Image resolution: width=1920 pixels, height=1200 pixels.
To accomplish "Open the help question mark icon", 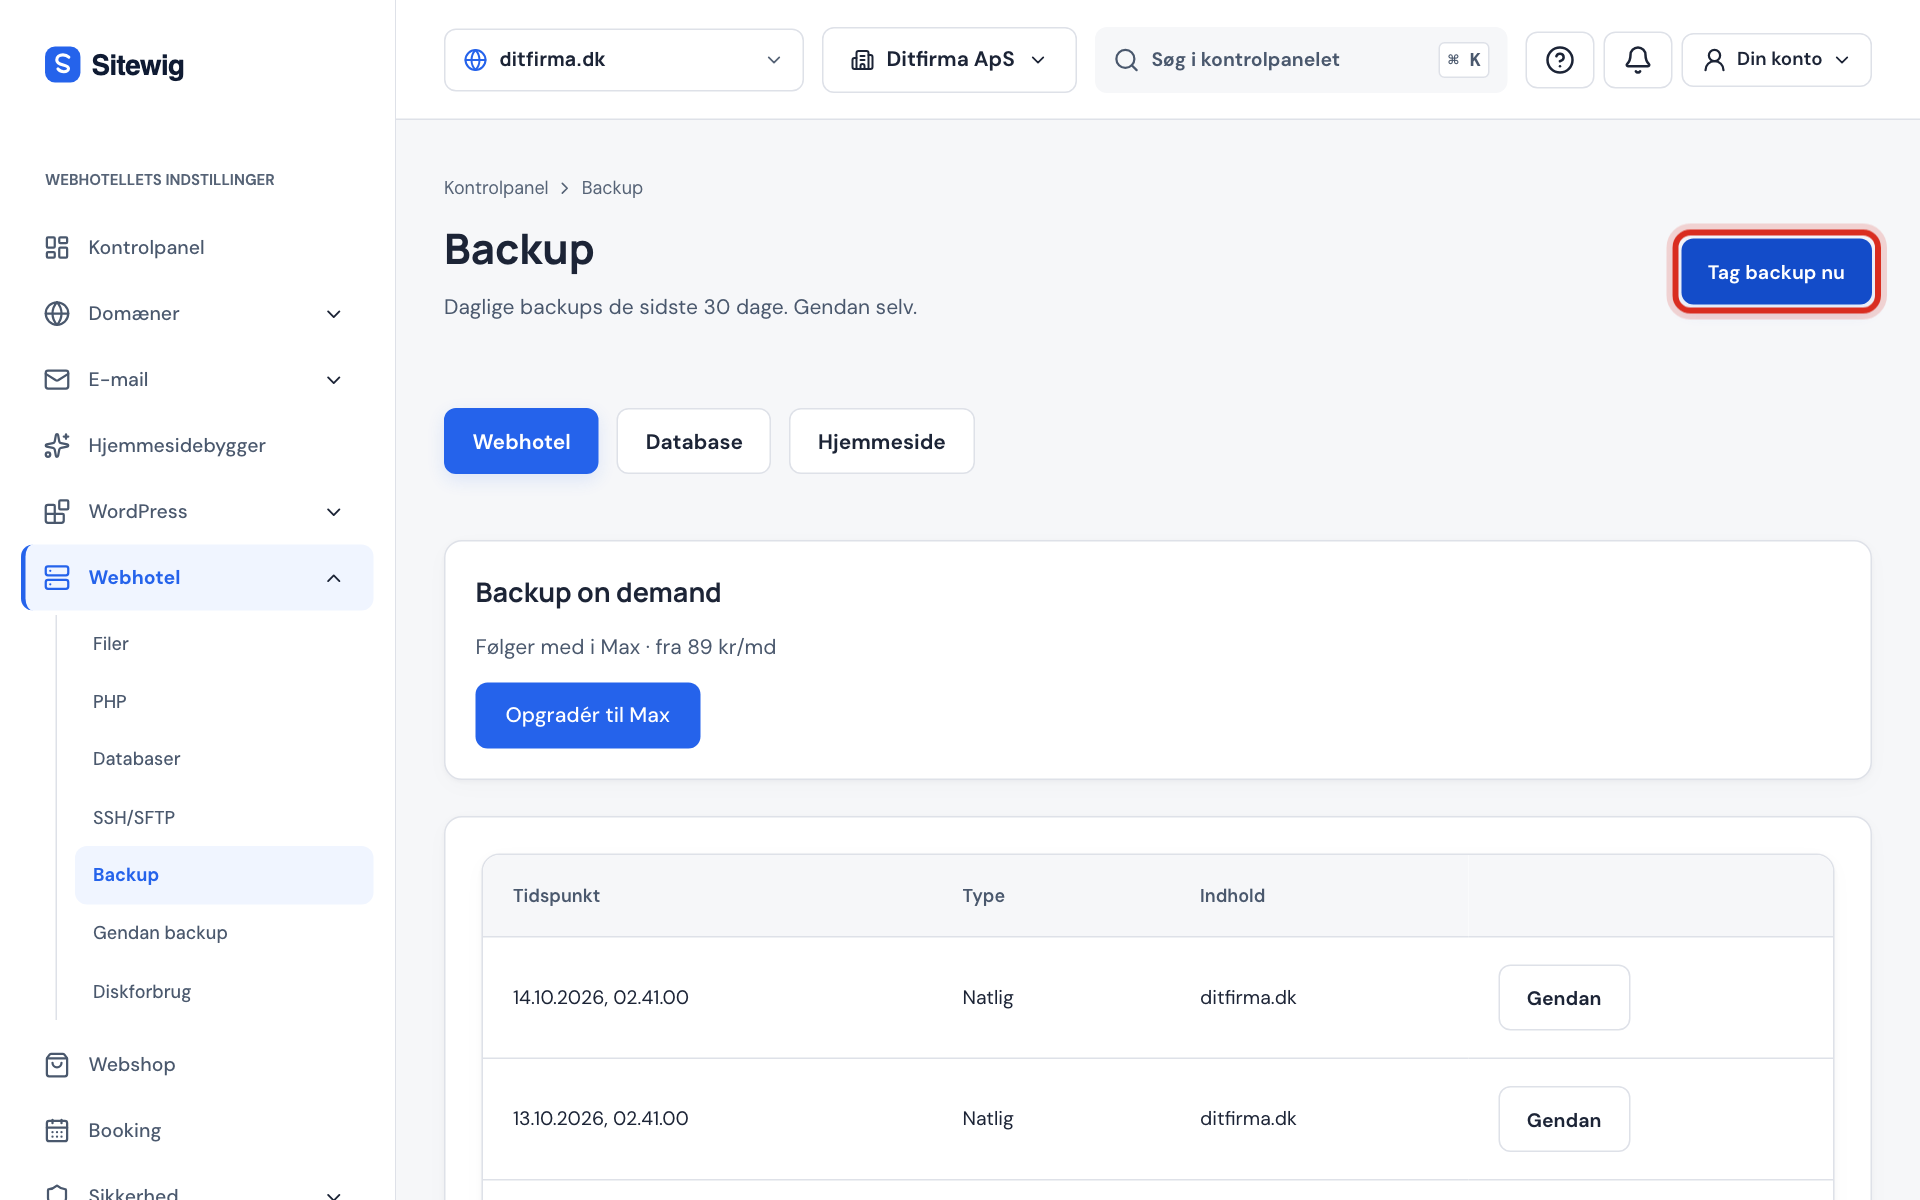I will click(x=1559, y=60).
